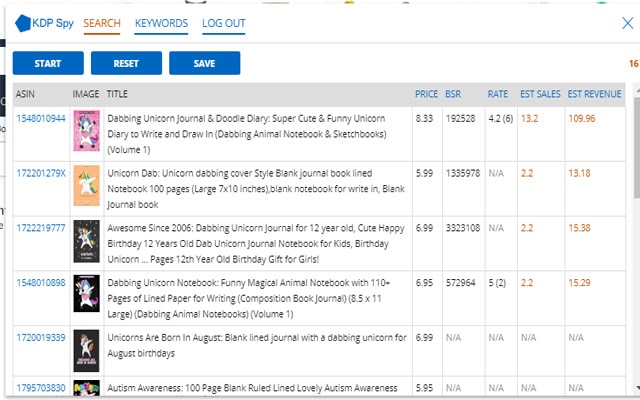
Task: Click the START button
Action: 48,63
